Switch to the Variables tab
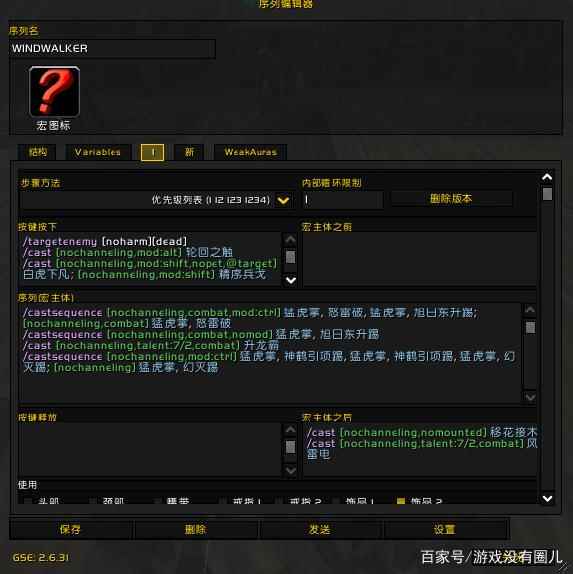Image resolution: width=573 pixels, height=574 pixels. (97, 152)
